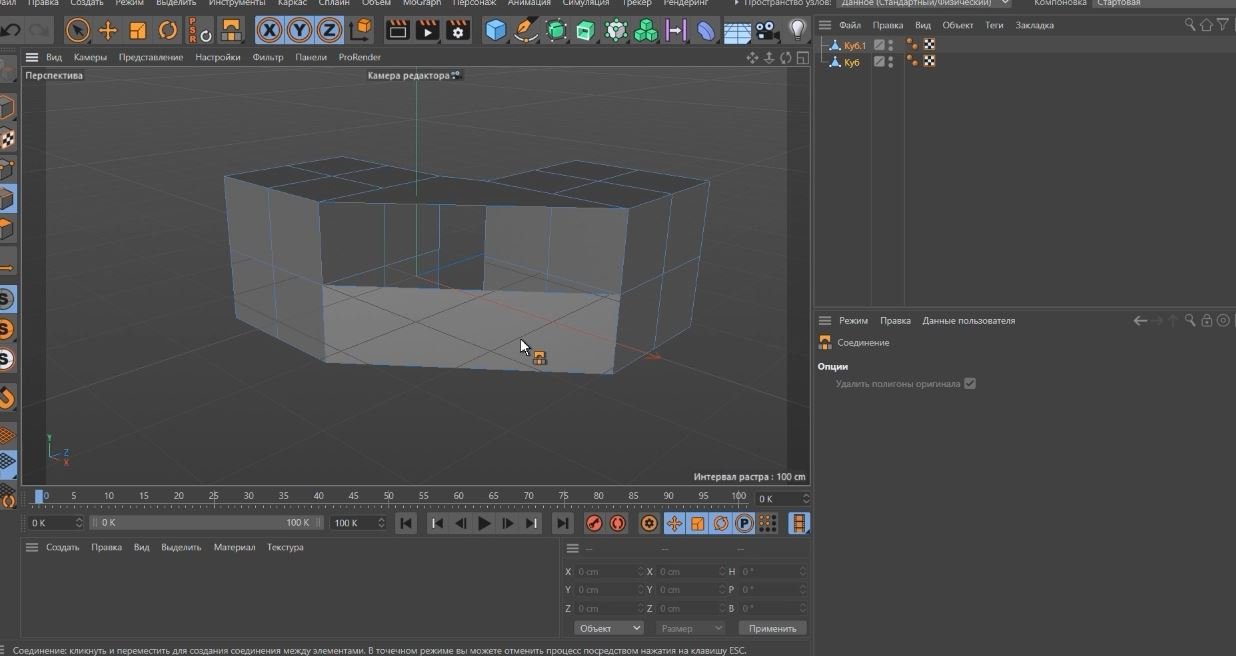The height and width of the screenshot is (656, 1236).
Task: Open the MoGraph Cloner icon
Action: 616,31
